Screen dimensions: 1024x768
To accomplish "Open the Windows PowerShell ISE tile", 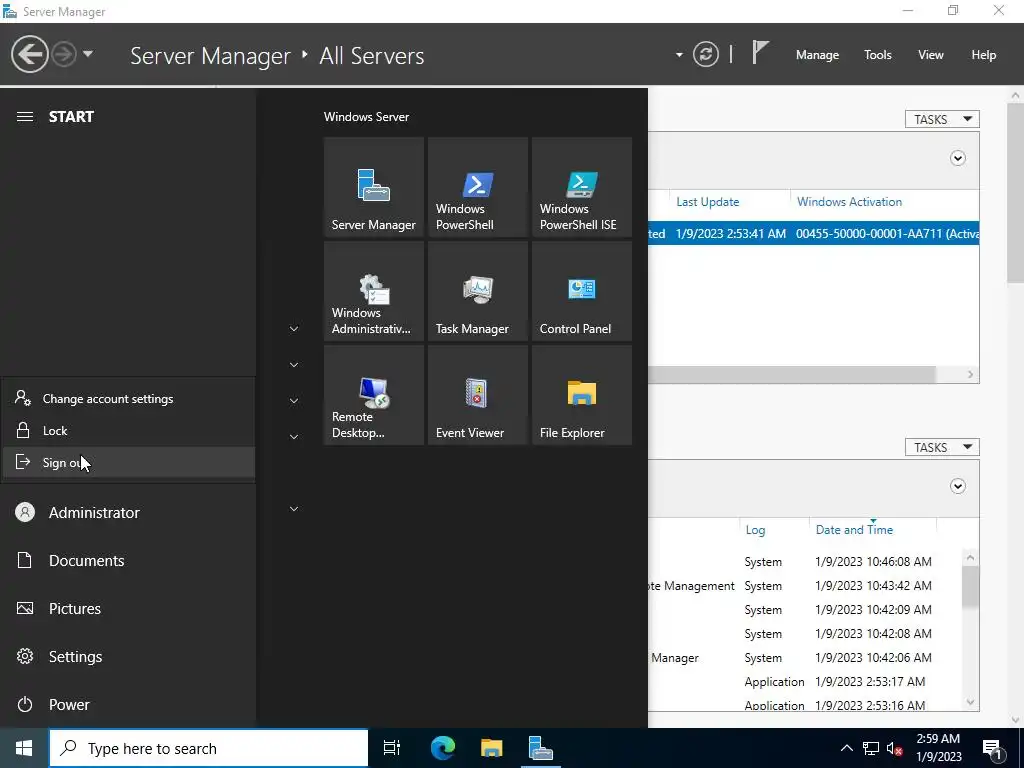I will [x=582, y=187].
